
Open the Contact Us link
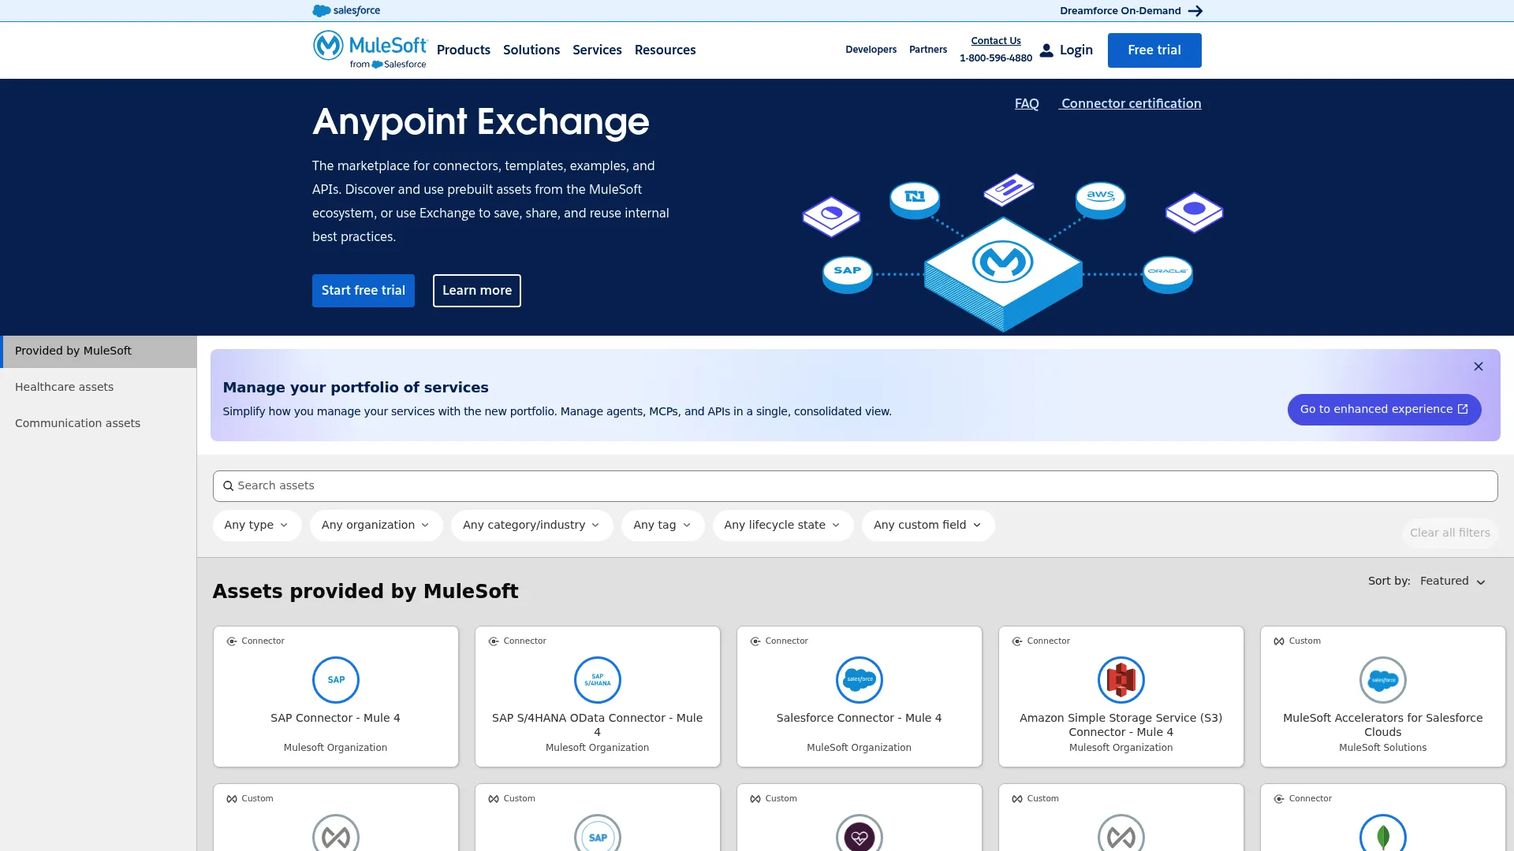point(996,41)
